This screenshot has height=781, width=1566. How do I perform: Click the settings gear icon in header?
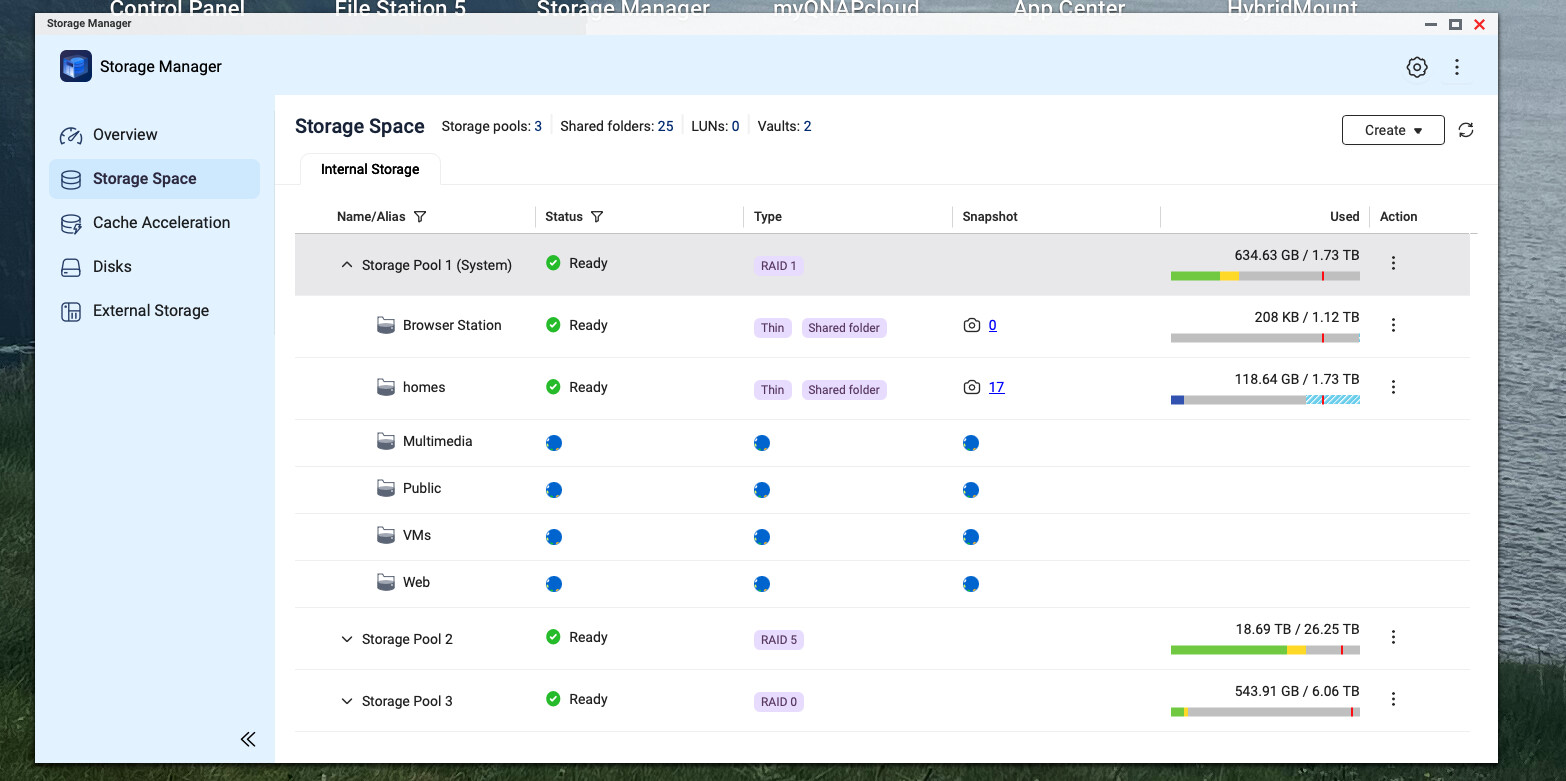click(1416, 67)
